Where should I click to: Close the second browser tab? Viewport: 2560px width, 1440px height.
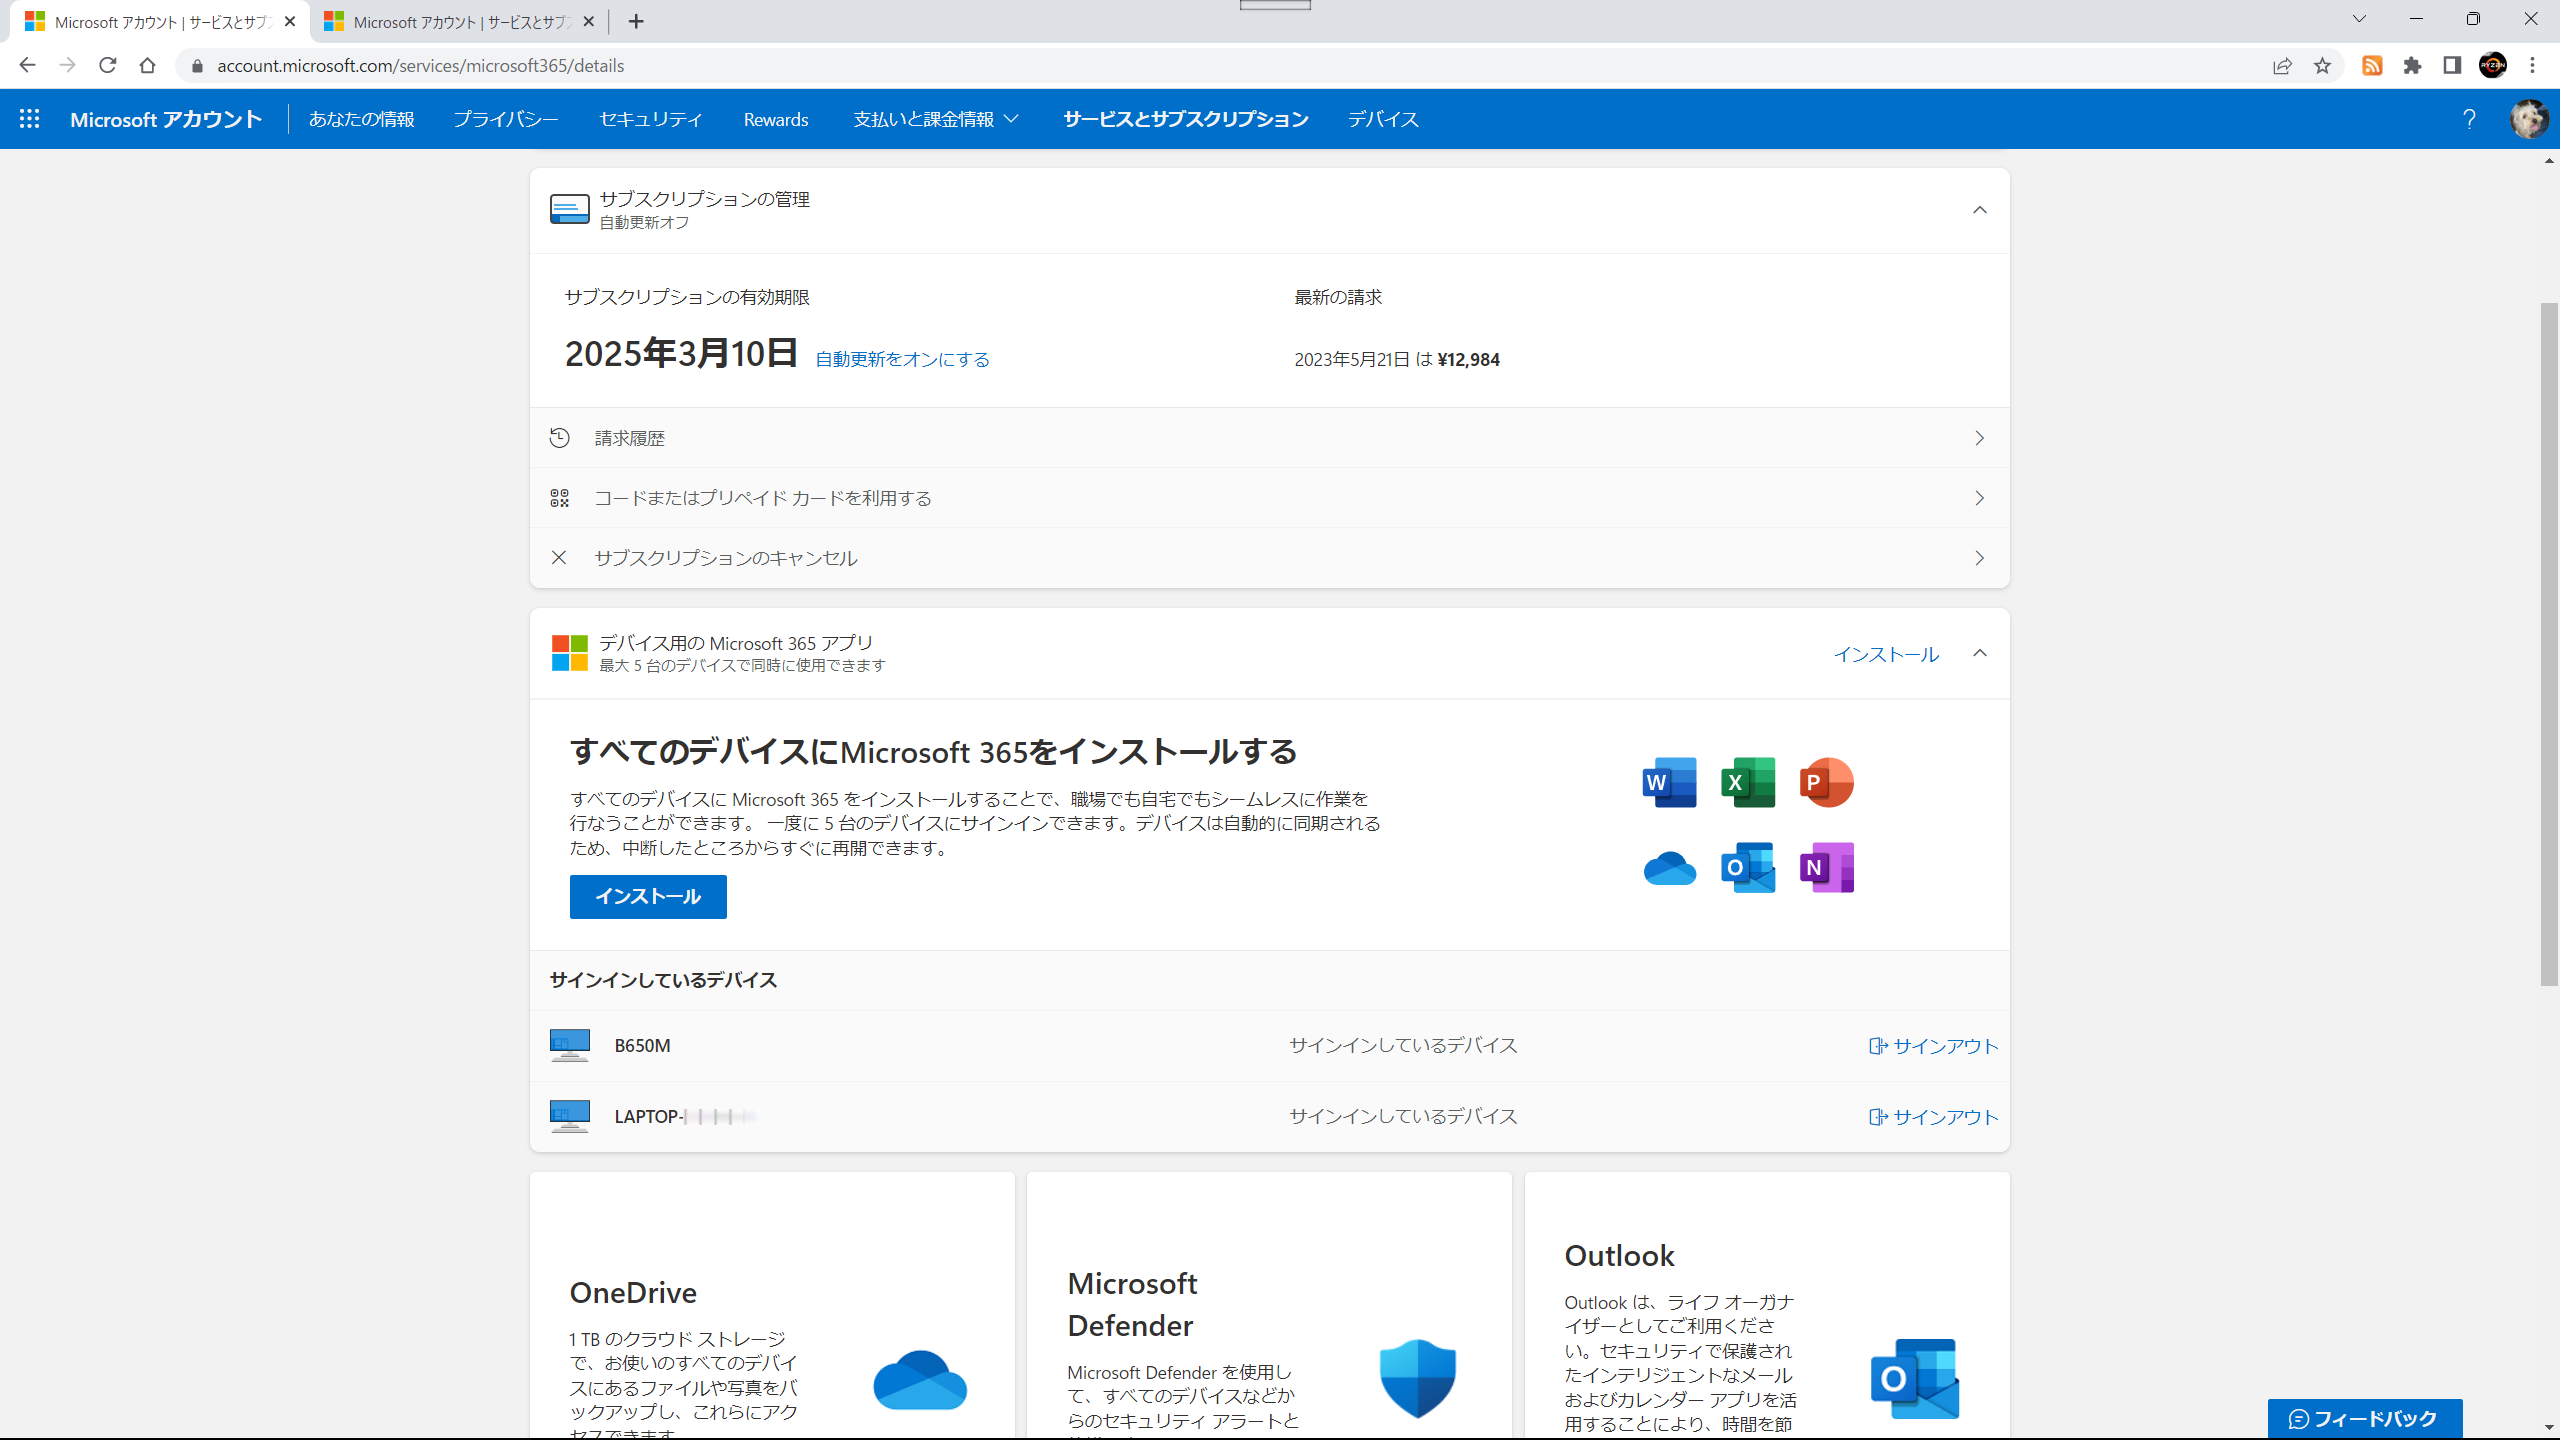[589, 21]
